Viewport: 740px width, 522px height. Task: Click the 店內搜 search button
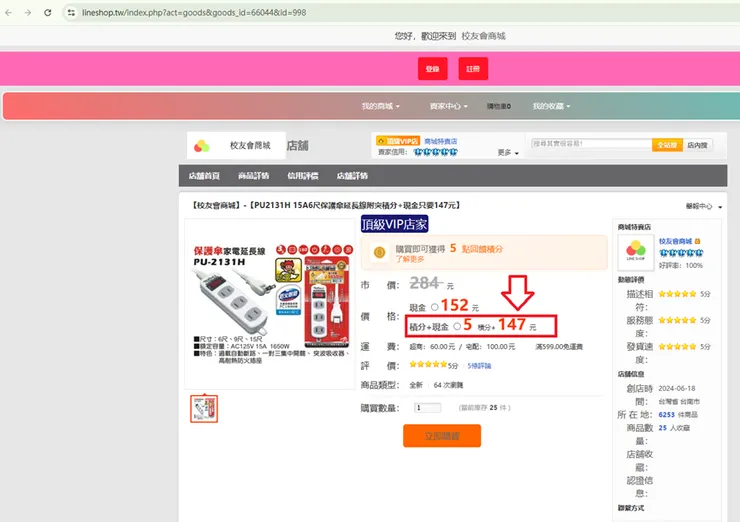tap(697, 145)
